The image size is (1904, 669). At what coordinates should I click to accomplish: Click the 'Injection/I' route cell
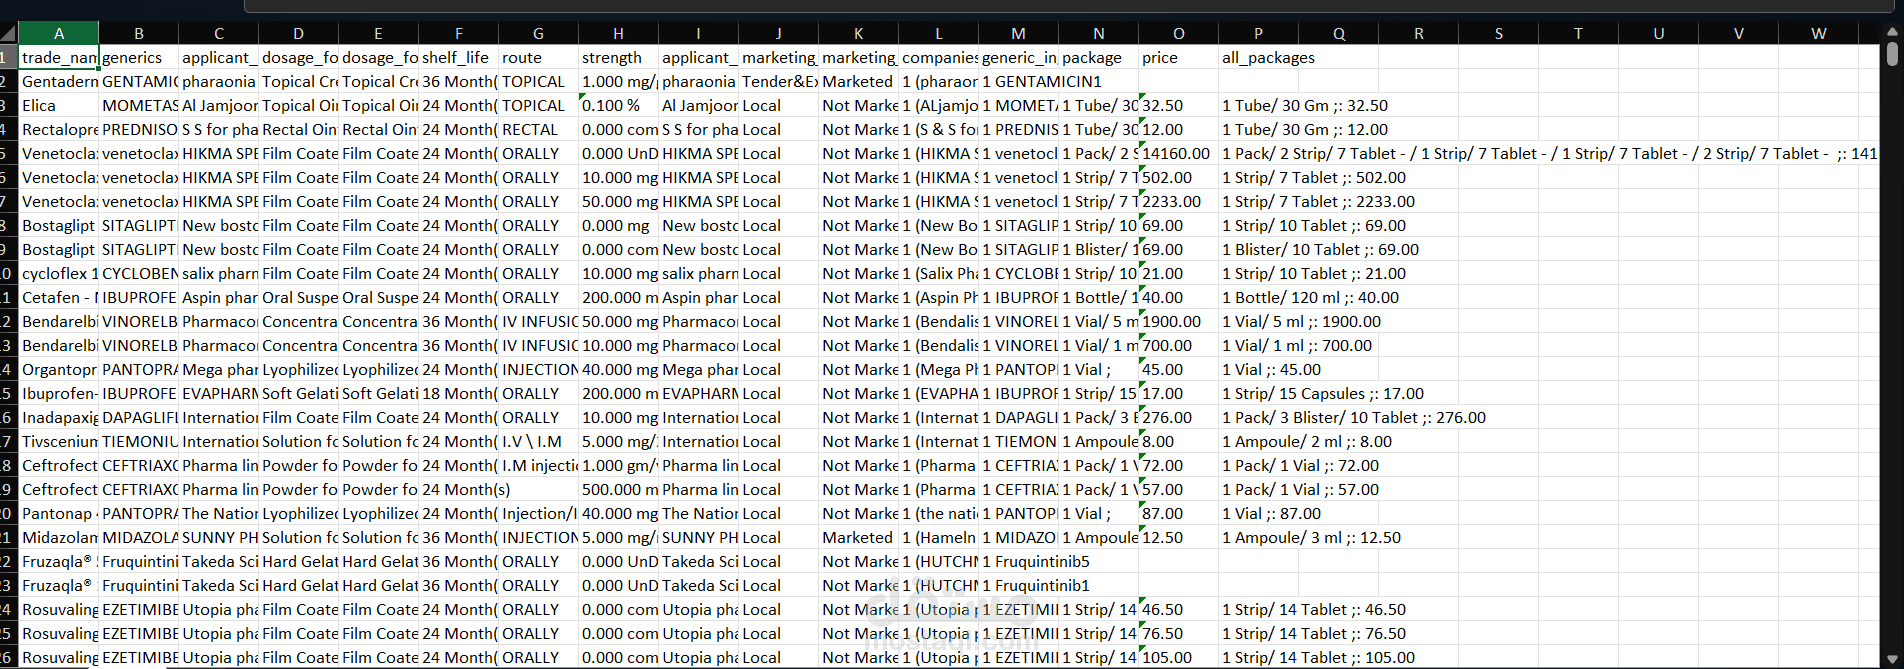pyautogui.click(x=539, y=513)
